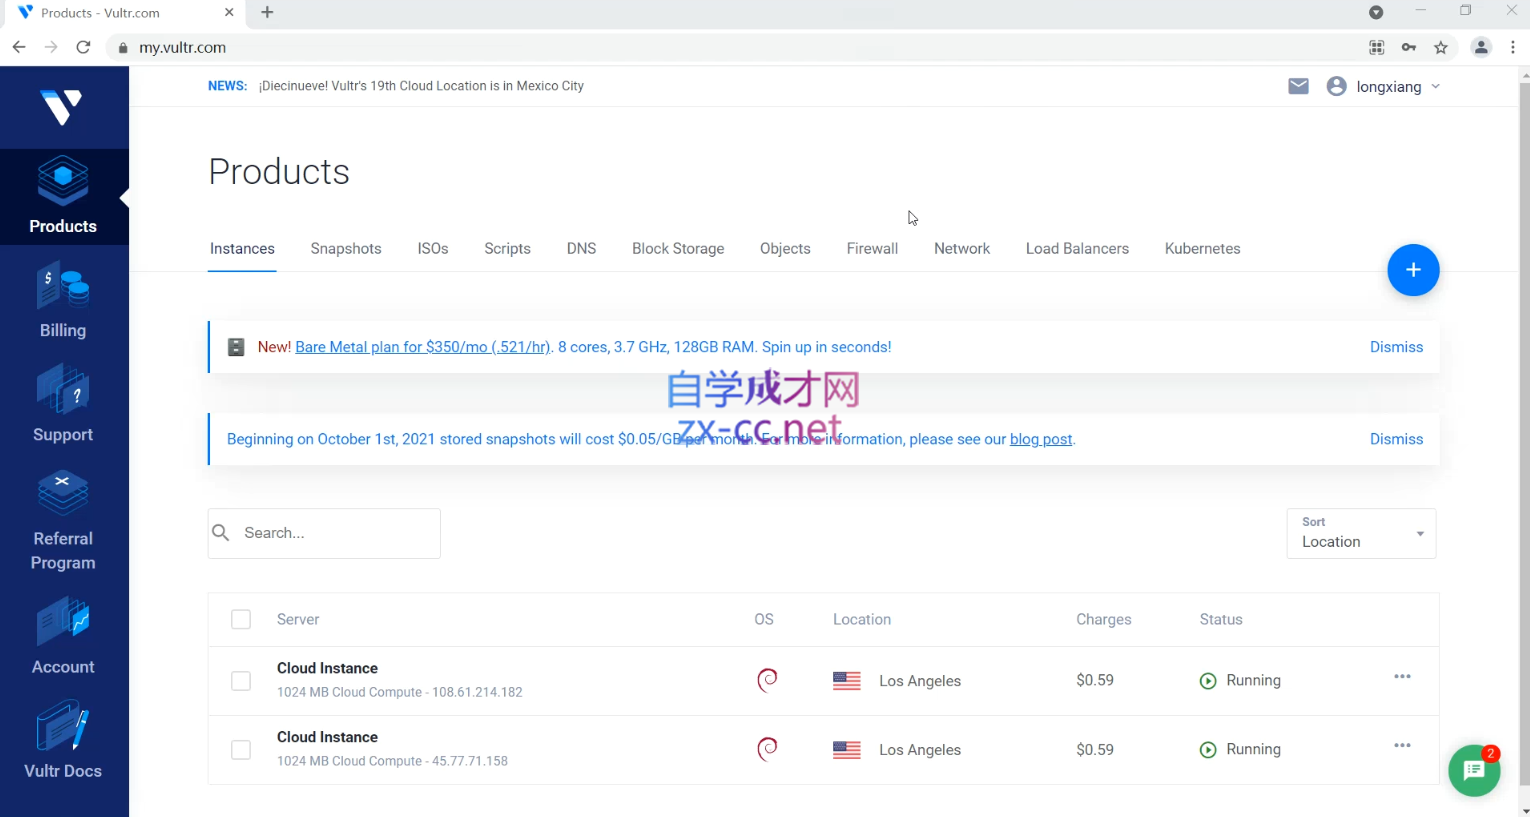Viewport: 1530px width, 817px height.
Task: Bookmark this page with the star icon
Action: coord(1441,47)
